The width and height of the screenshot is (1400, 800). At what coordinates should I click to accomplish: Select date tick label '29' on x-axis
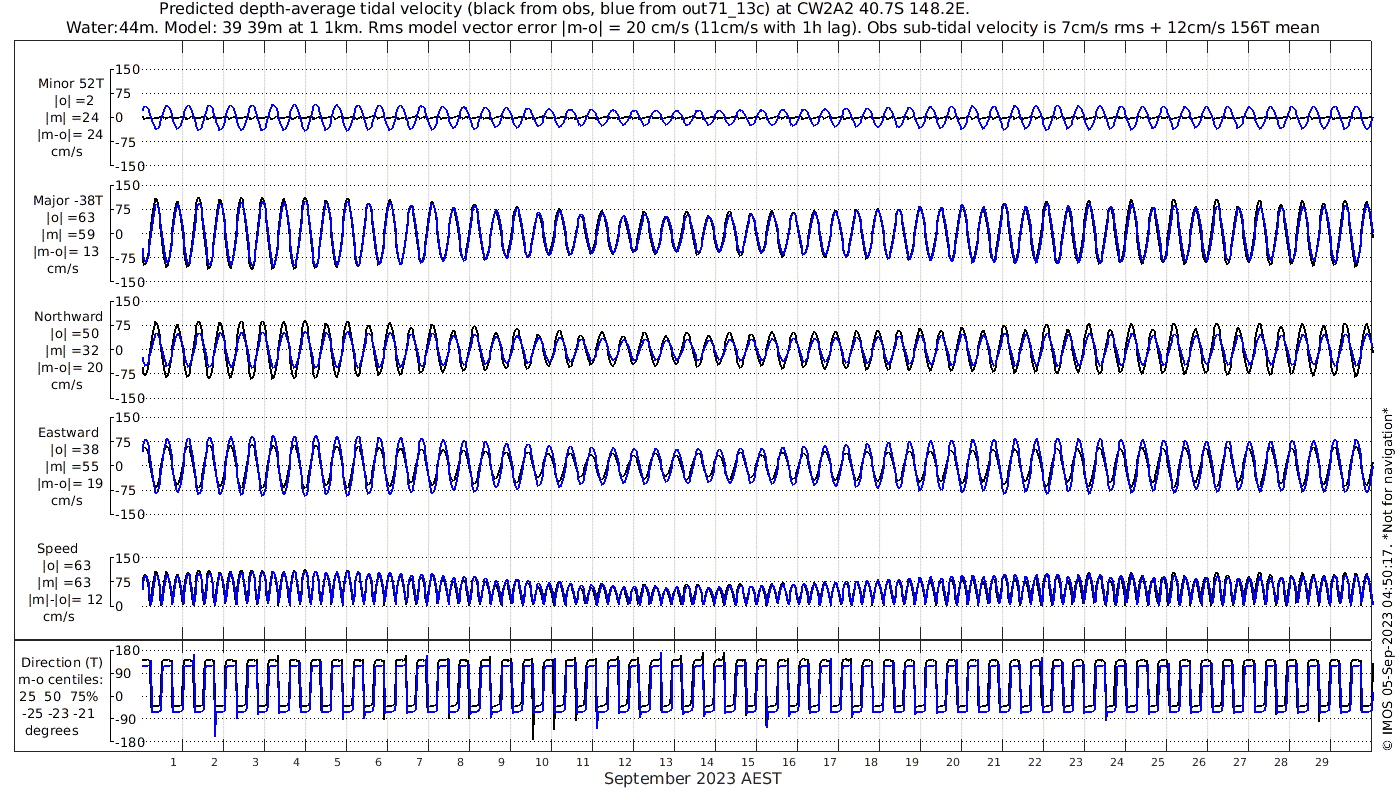coord(1322,762)
